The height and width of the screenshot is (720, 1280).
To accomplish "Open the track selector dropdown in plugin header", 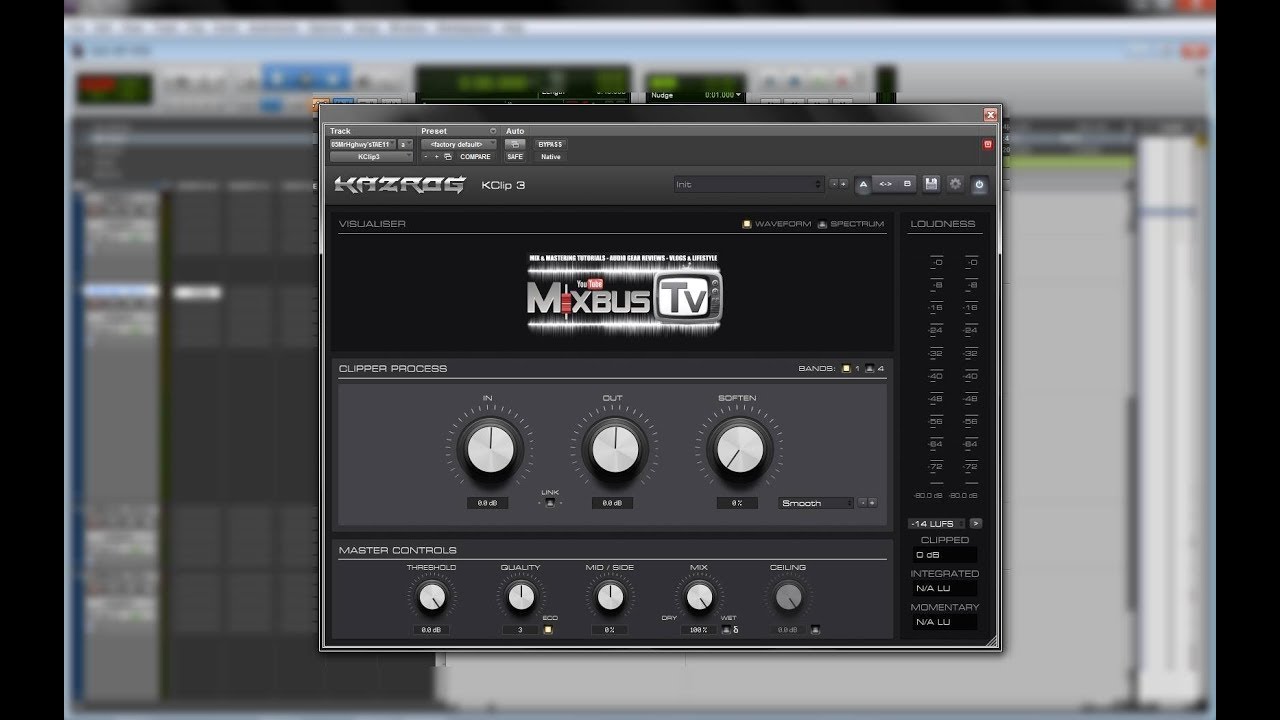I will tap(363, 144).
